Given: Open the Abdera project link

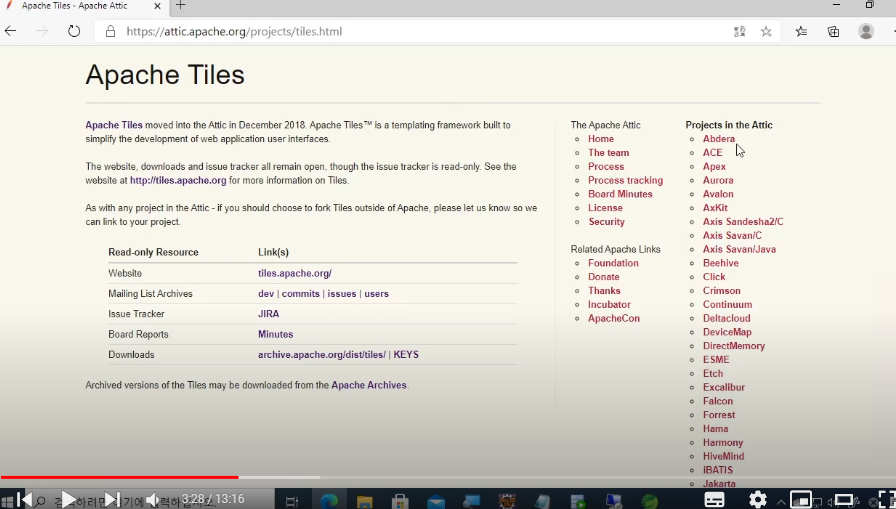Looking at the screenshot, I should tap(719, 139).
